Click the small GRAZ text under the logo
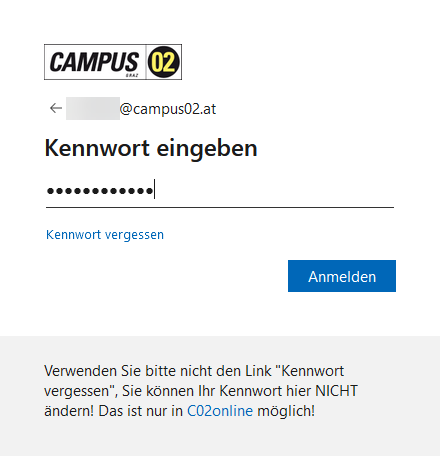Screen dimensions: 440x456 132,75
